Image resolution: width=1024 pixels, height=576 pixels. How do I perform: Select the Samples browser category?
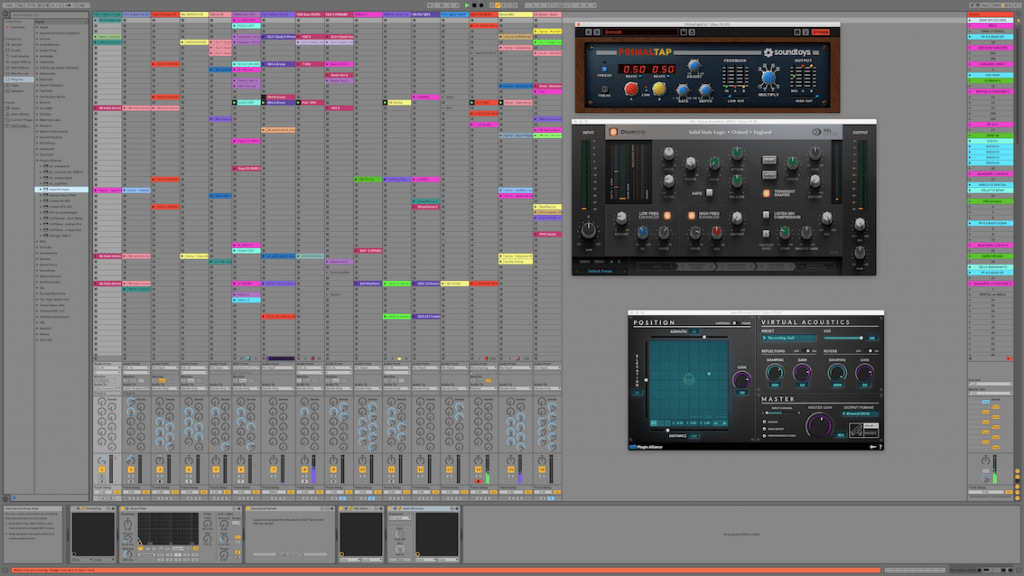(17, 91)
